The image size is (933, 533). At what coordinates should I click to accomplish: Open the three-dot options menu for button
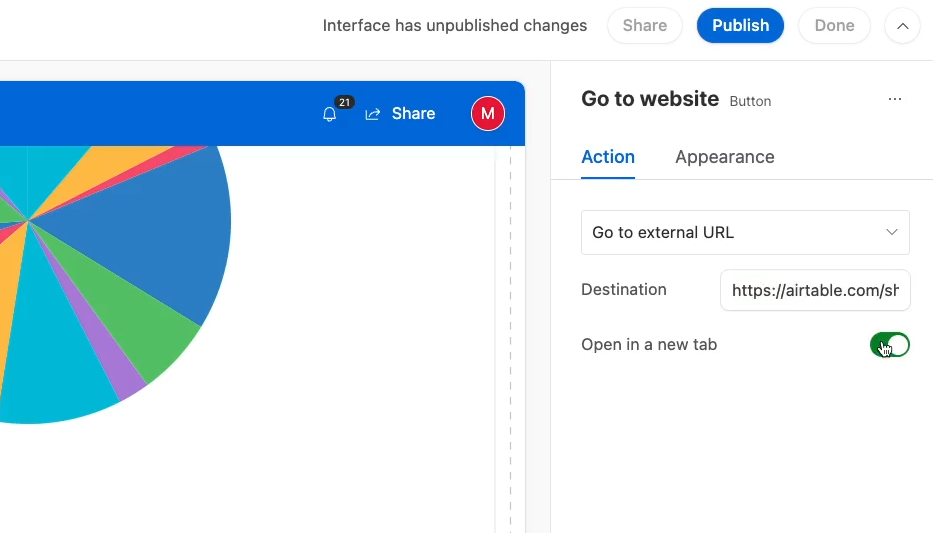(x=895, y=99)
